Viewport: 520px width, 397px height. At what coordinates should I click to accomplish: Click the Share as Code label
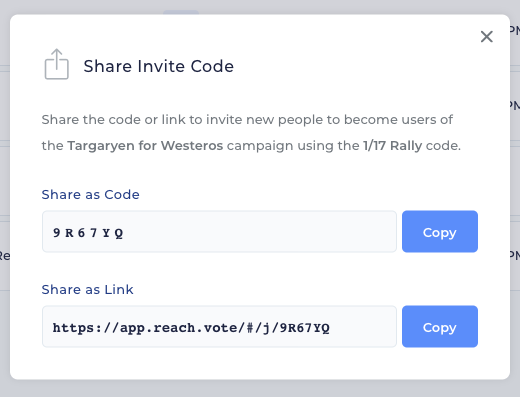click(90, 194)
